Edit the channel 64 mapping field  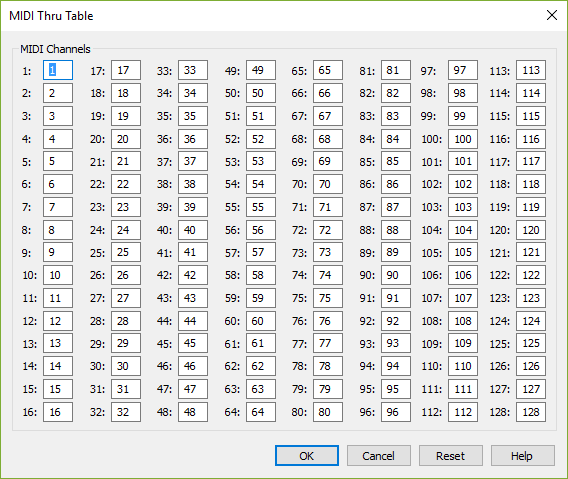pos(261,412)
